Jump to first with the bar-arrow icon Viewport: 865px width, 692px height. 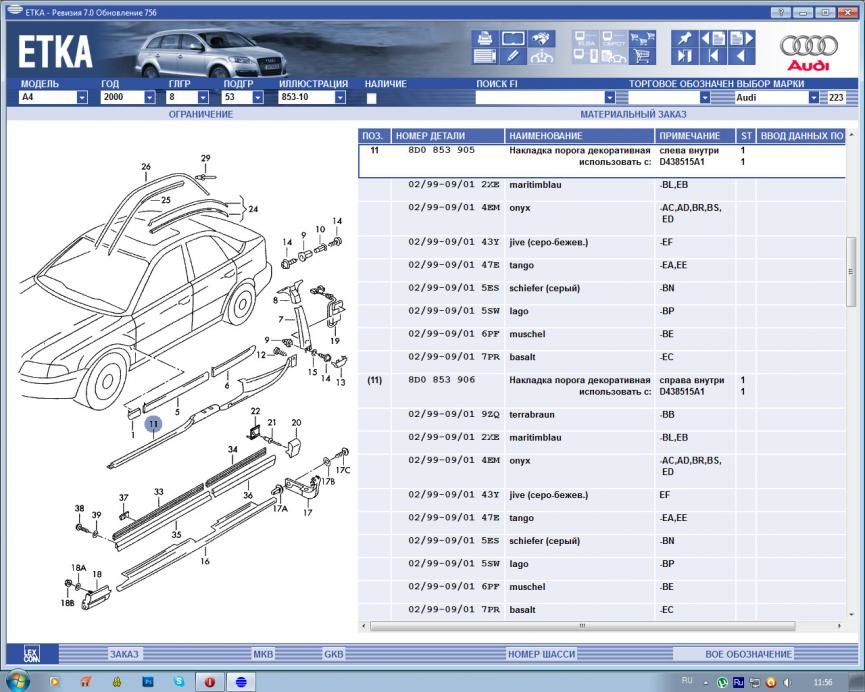(713, 56)
